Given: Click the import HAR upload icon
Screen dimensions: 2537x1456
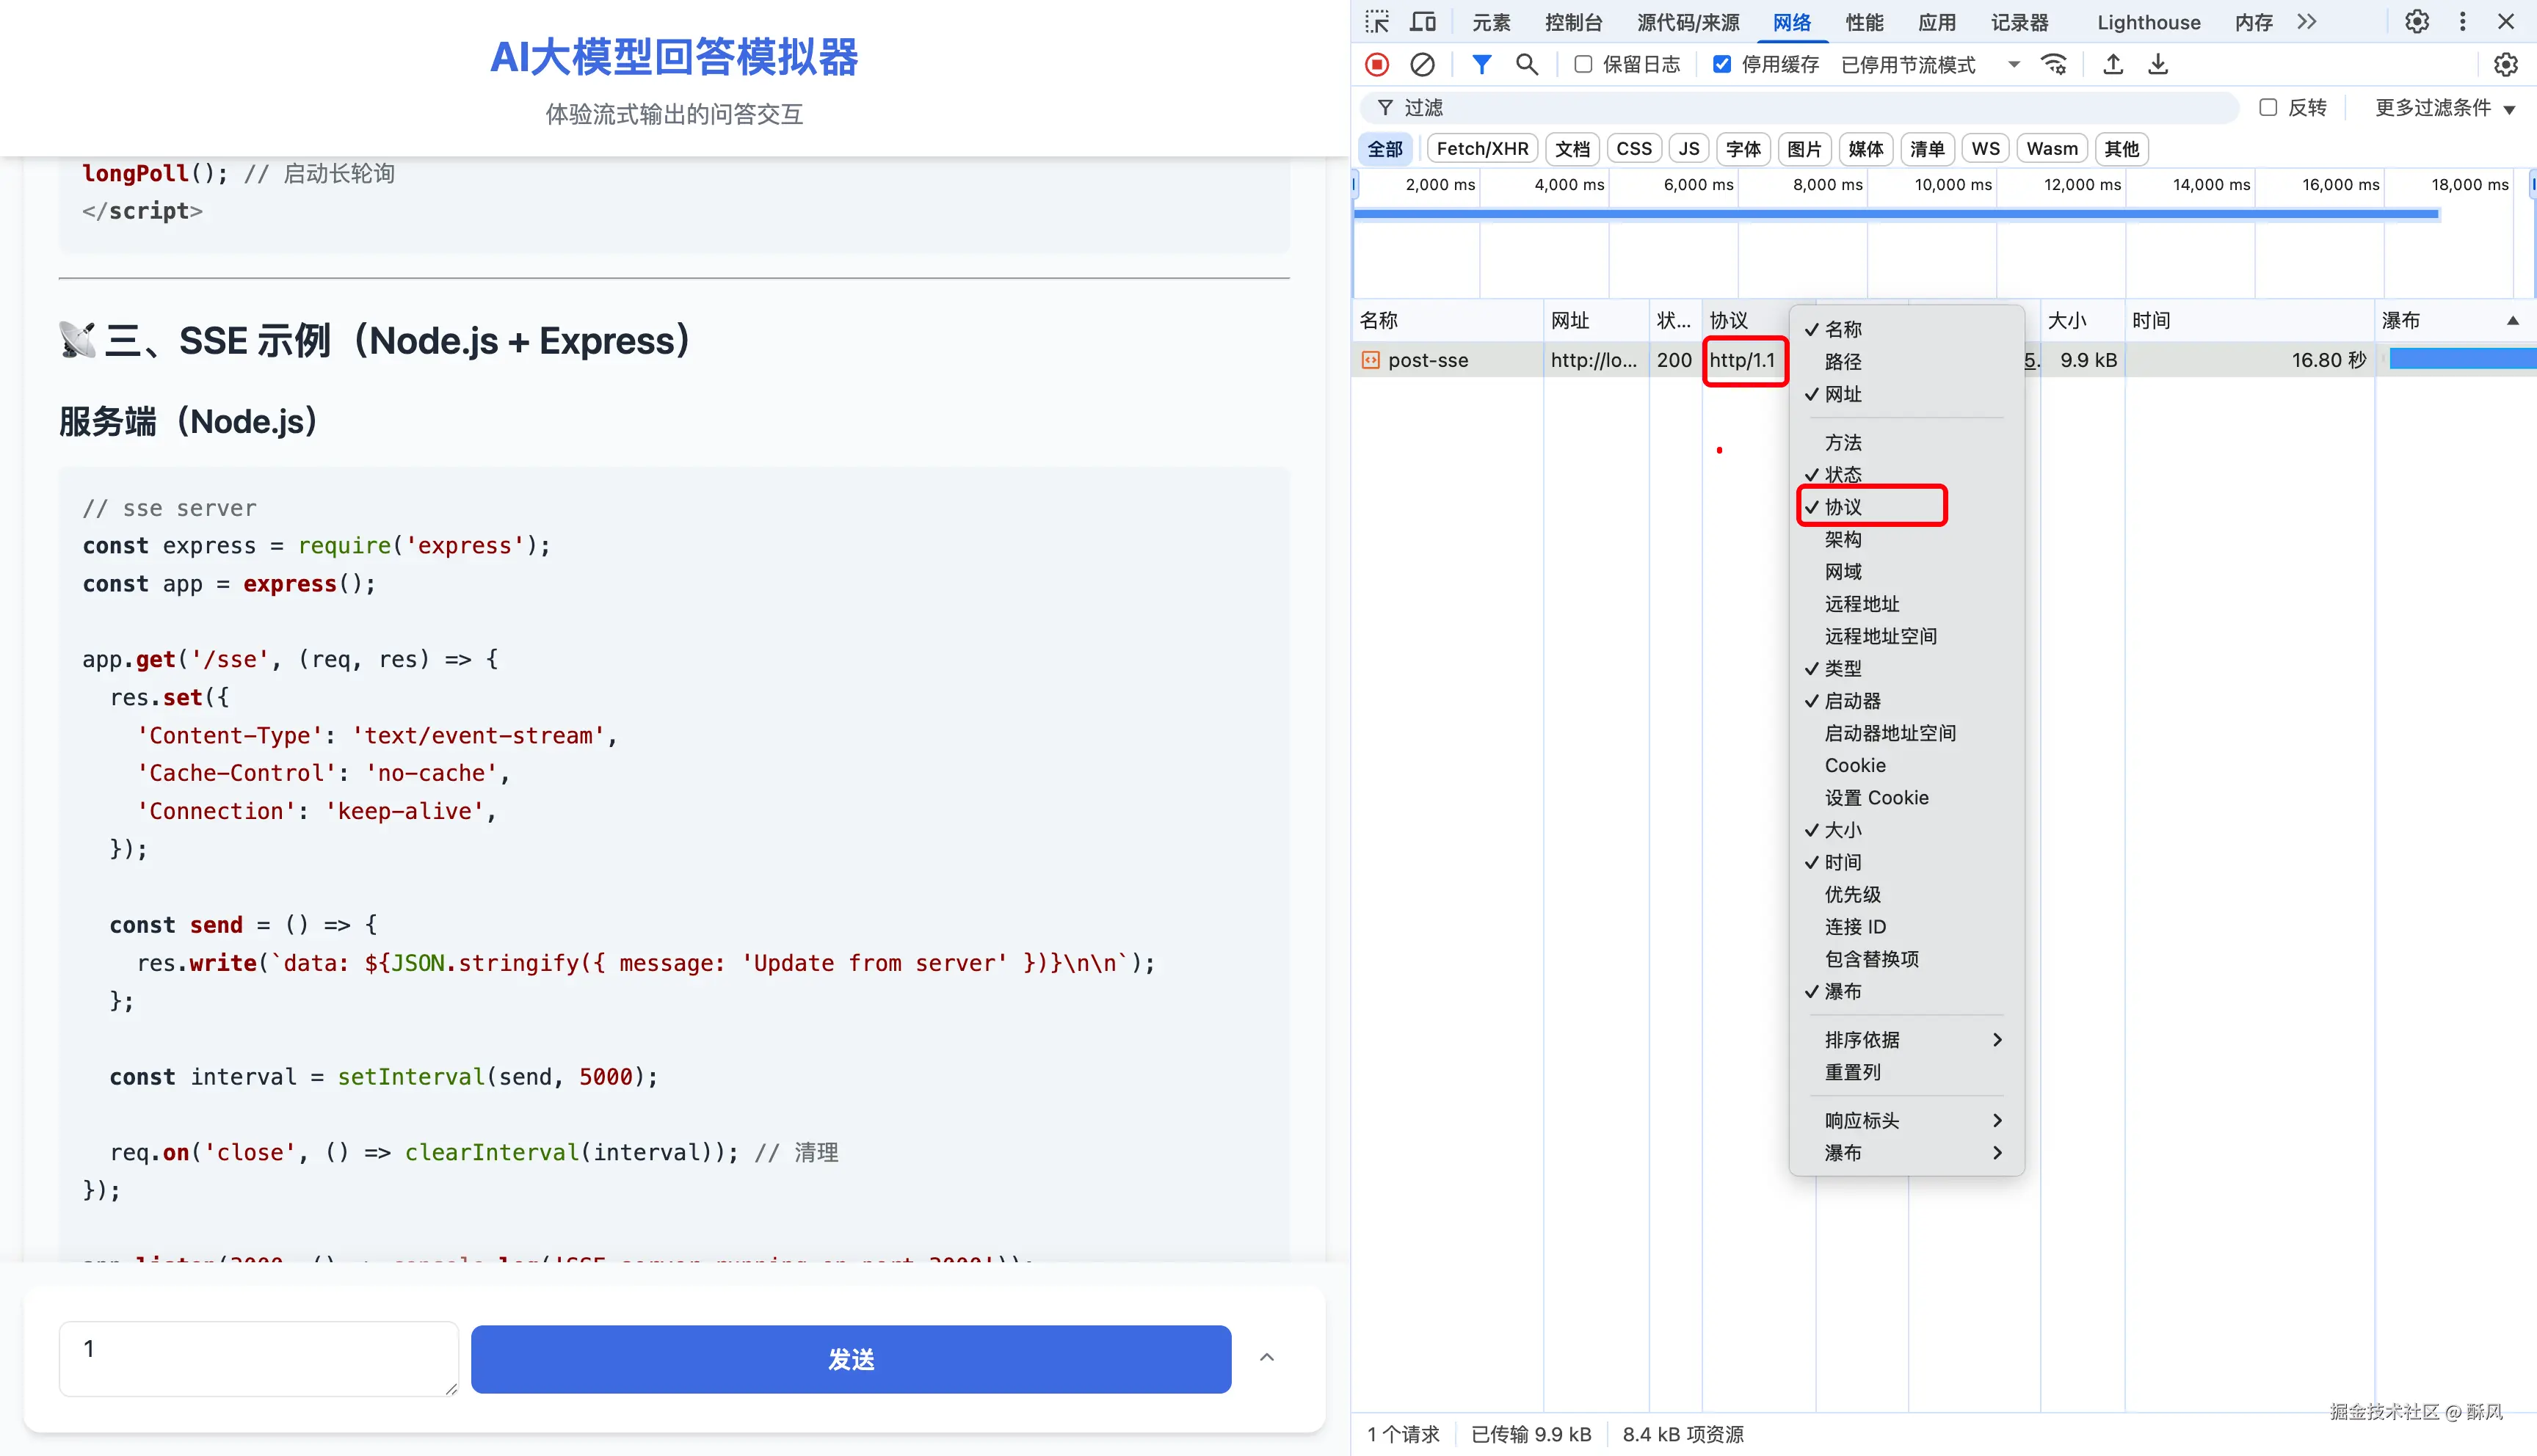Looking at the screenshot, I should (2113, 65).
